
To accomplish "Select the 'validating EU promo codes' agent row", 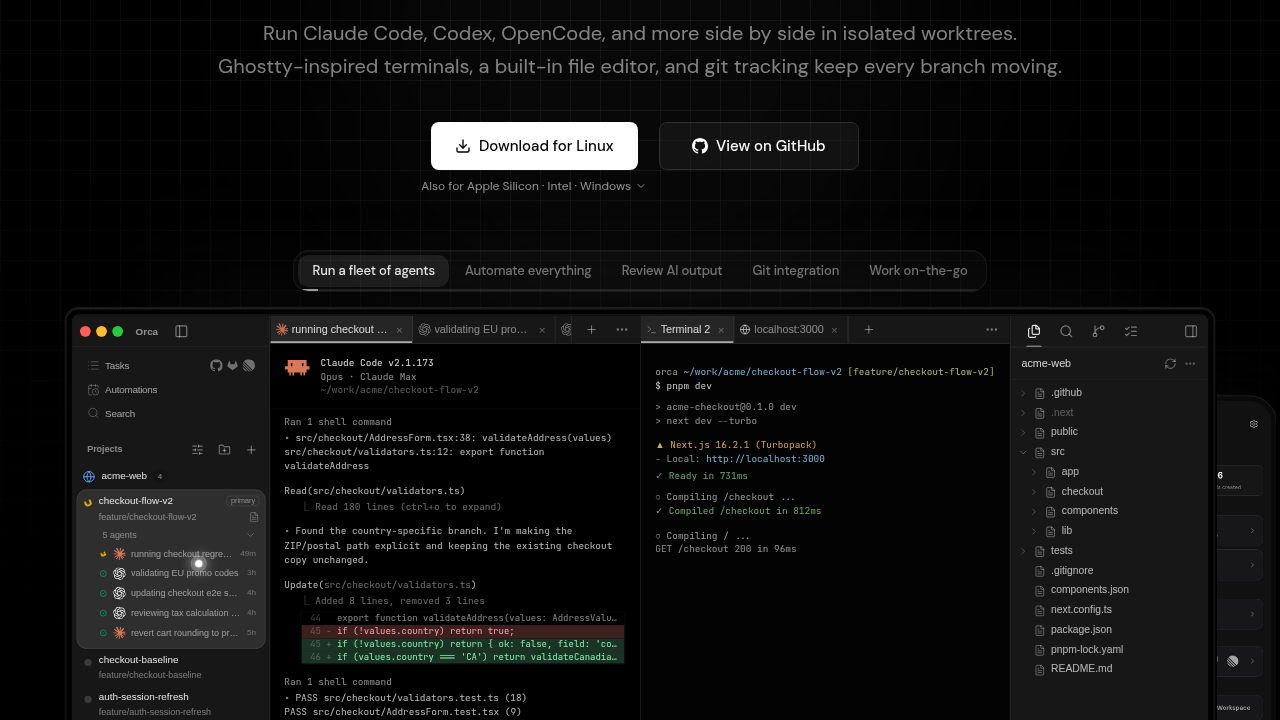I will (x=178, y=573).
